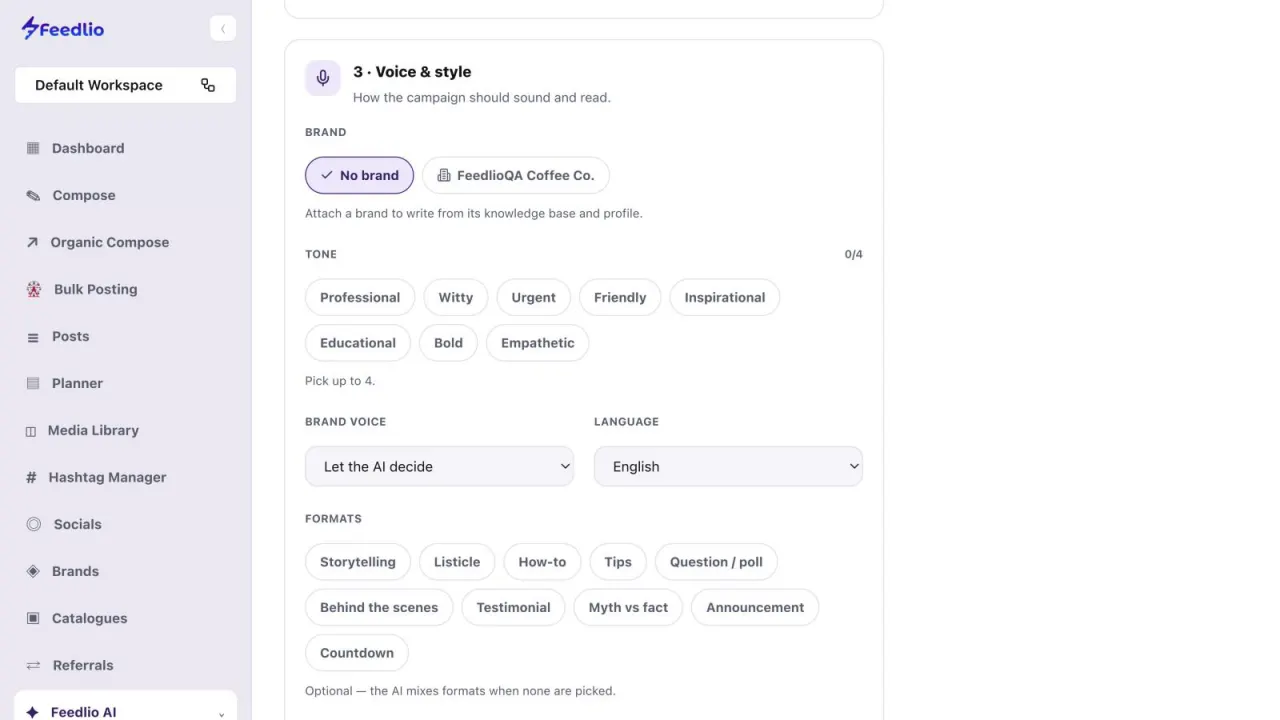Screen dimensions: 1280x720
Task: Expand the Feedlio AI menu chevron
Action: pyautogui.click(x=221, y=714)
